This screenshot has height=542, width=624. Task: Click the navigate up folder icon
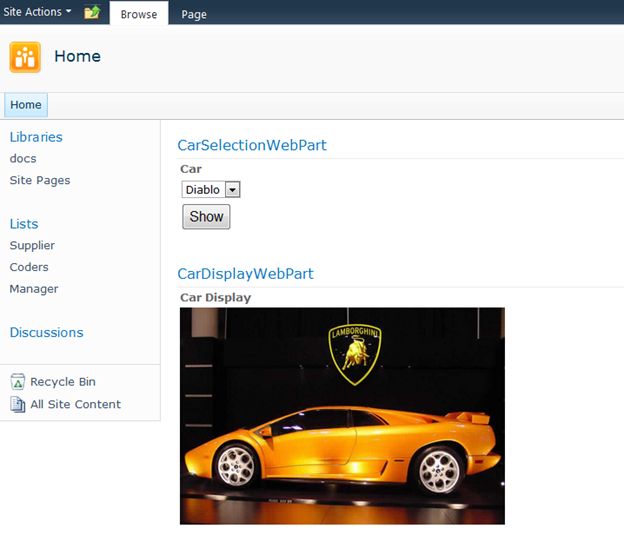pyautogui.click(x=92, y=12)
